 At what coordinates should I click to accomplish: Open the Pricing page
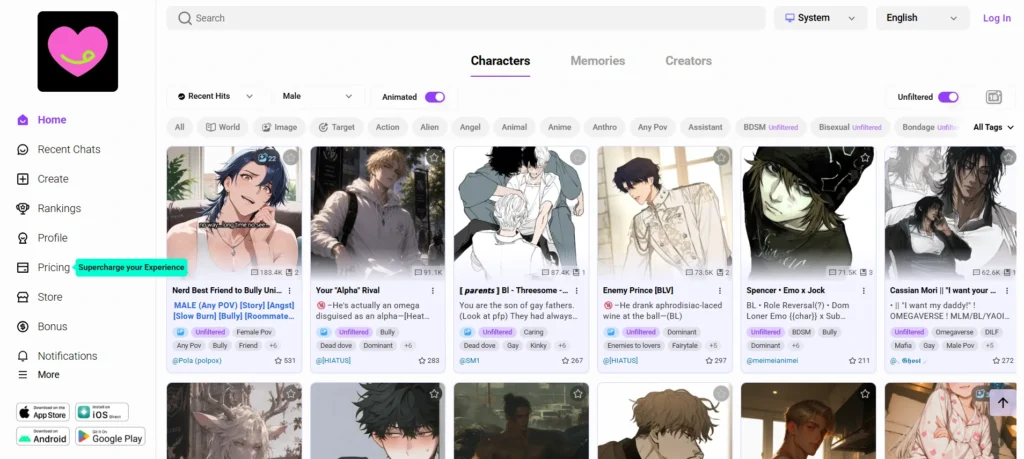click(x=43, y=267)
